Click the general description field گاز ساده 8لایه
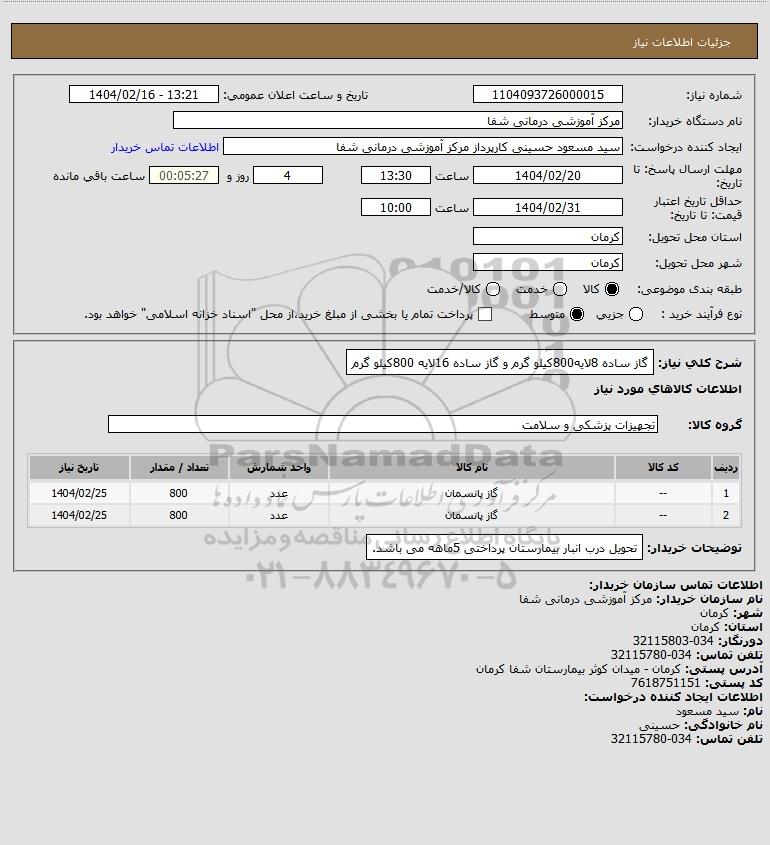Screen dimensions: 770x845 point(500,363)
